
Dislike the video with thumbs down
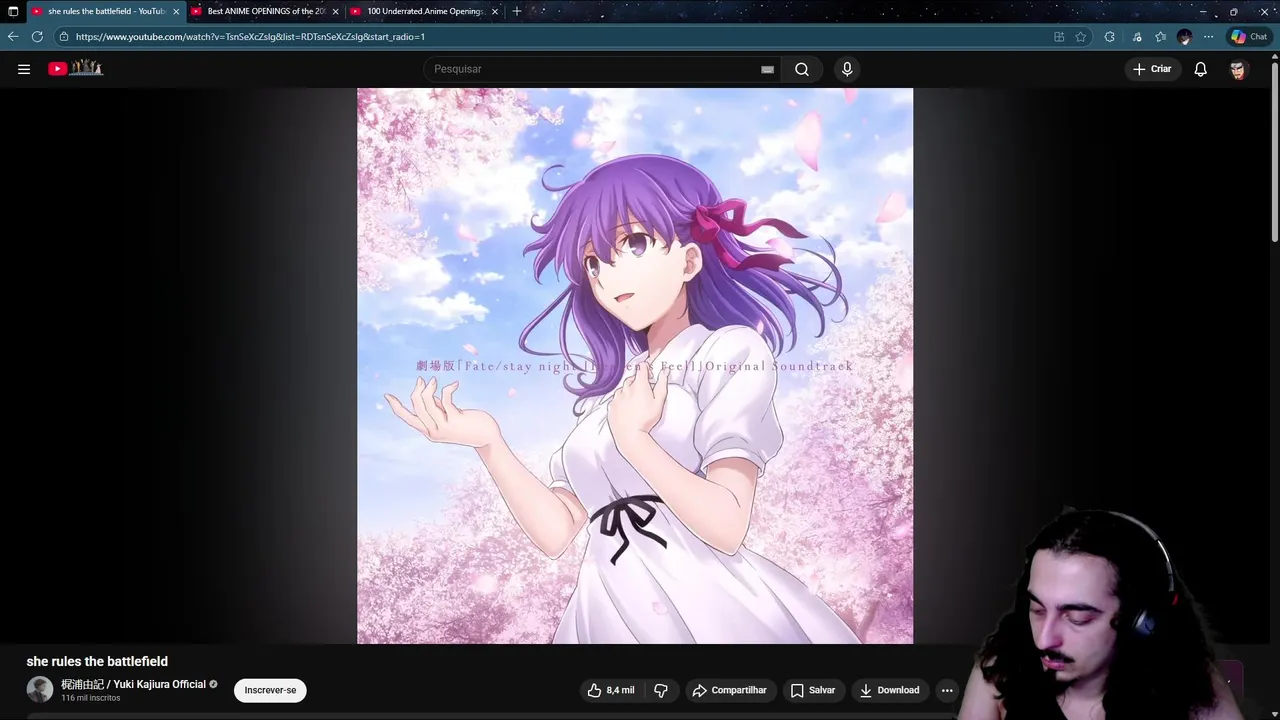coord(661,690)
